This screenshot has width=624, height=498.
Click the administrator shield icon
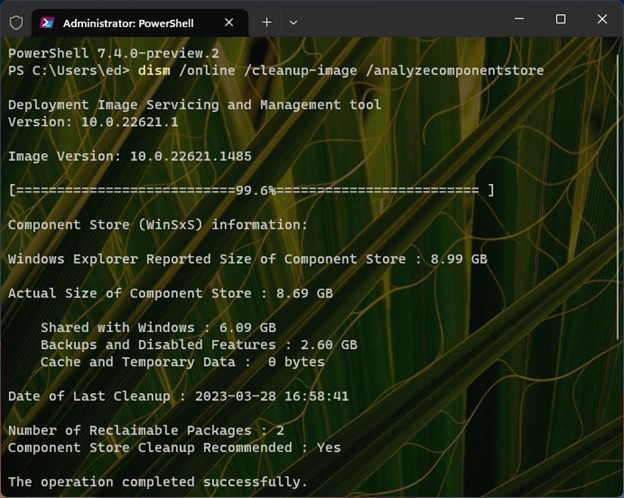tap(15, 21)
